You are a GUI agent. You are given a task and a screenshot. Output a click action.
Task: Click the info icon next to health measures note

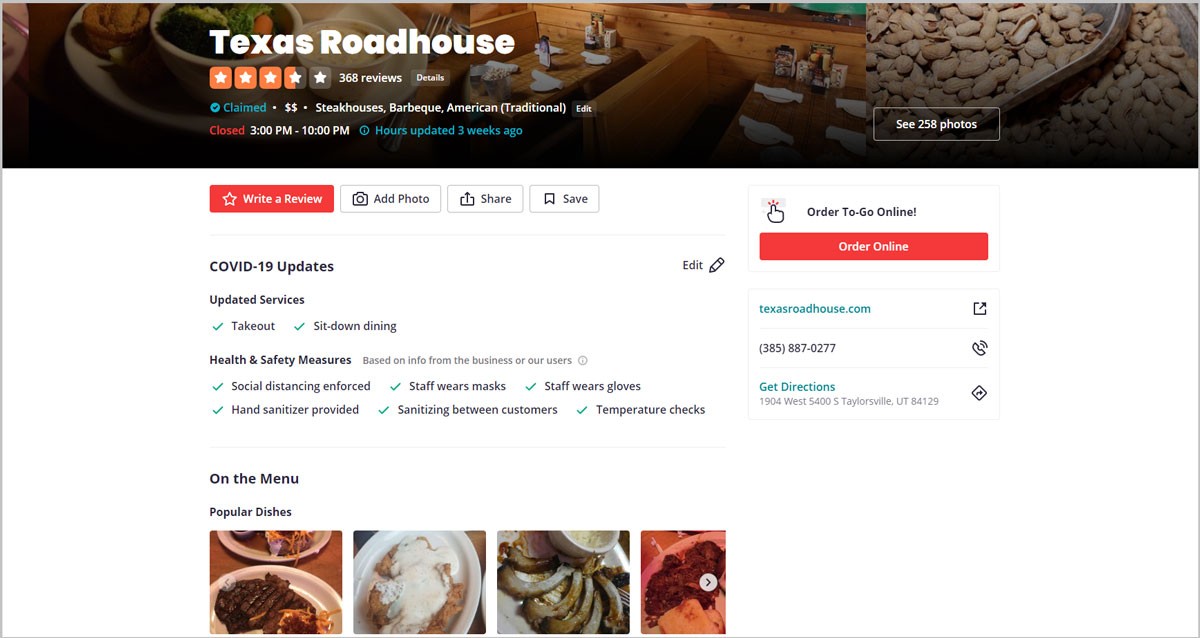pos(583,361)
